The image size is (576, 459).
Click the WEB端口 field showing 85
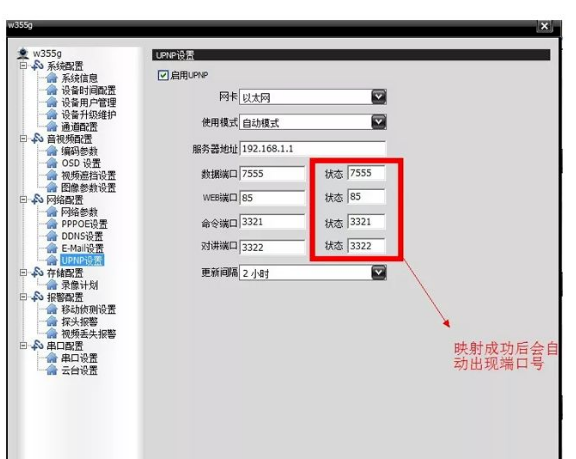pos(272,198)
